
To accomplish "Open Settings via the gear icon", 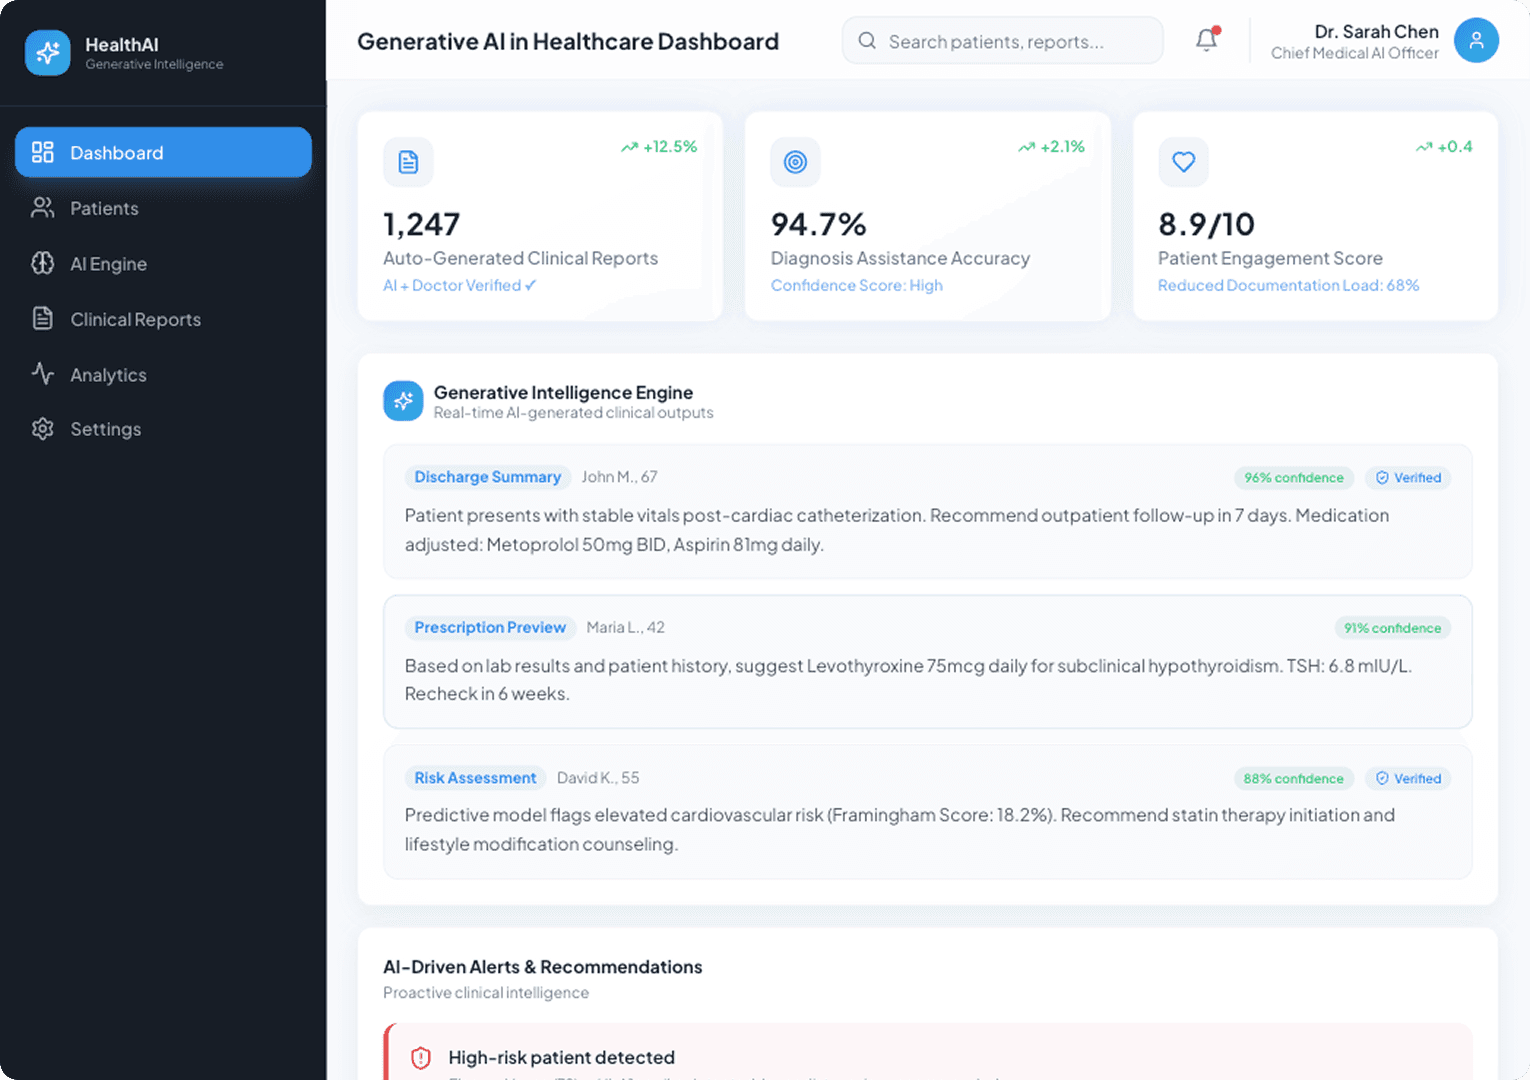I will pyautogui.click(x=42, y=428).
